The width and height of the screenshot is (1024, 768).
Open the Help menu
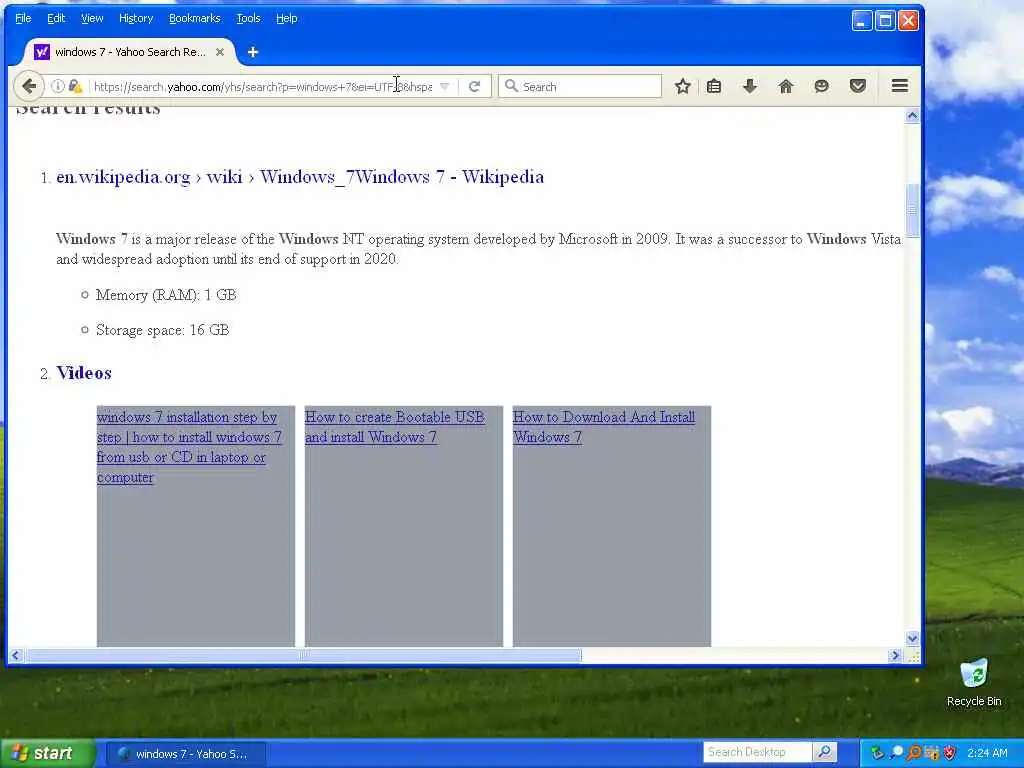point(287,18)
